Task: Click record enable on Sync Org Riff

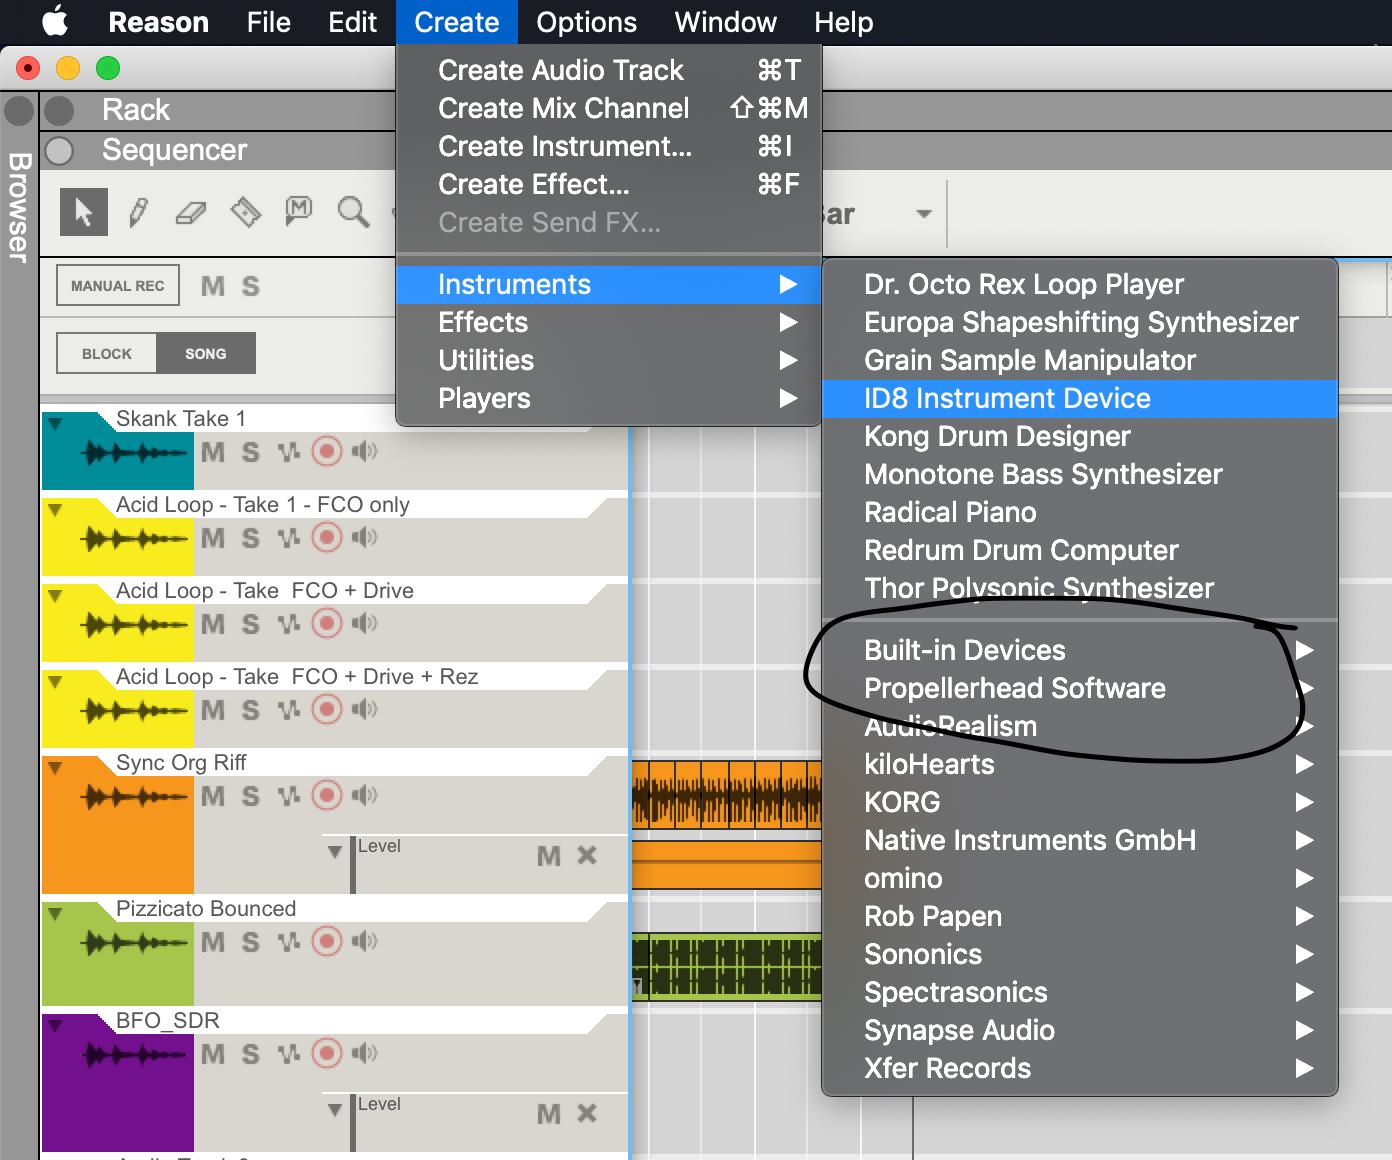Action: 327,795
